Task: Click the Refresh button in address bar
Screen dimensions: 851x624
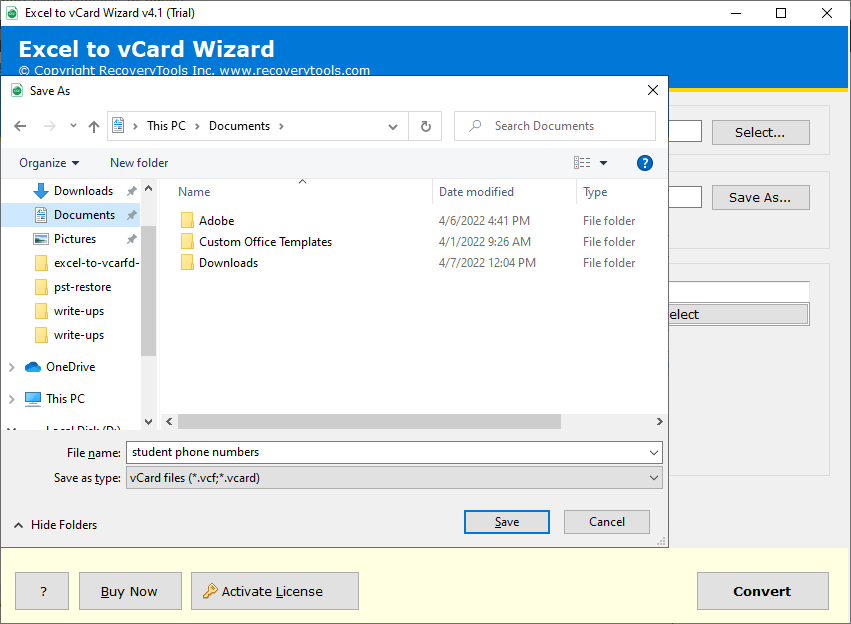Action: coord(426,126)
